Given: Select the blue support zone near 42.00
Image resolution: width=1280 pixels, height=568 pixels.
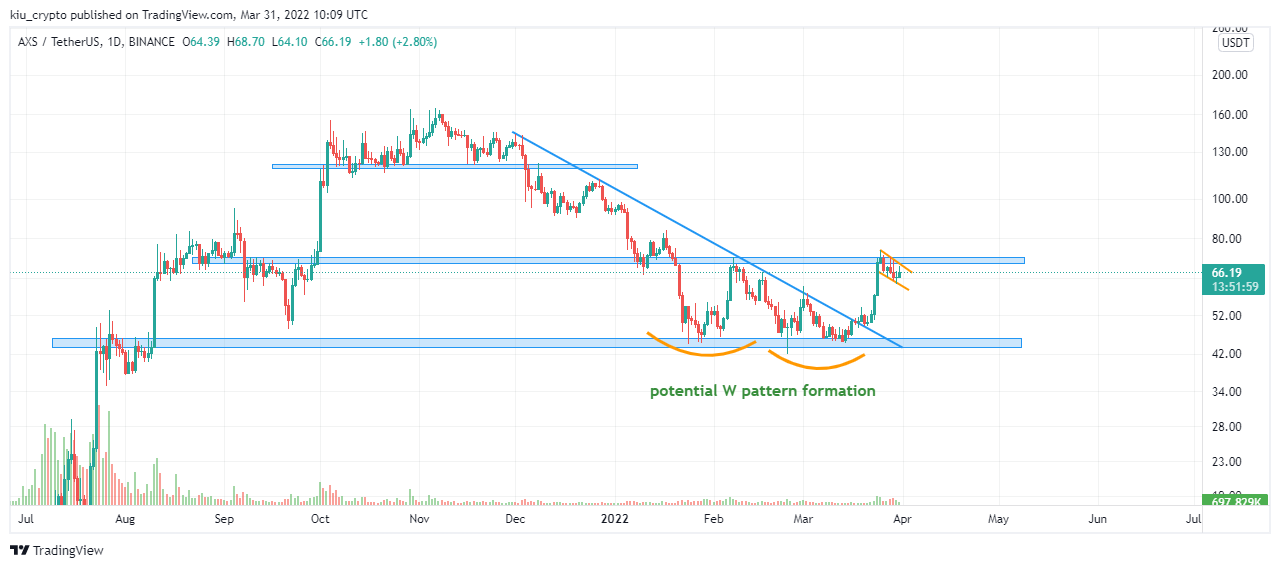Looking at the screenshot, I should (537, 343).
